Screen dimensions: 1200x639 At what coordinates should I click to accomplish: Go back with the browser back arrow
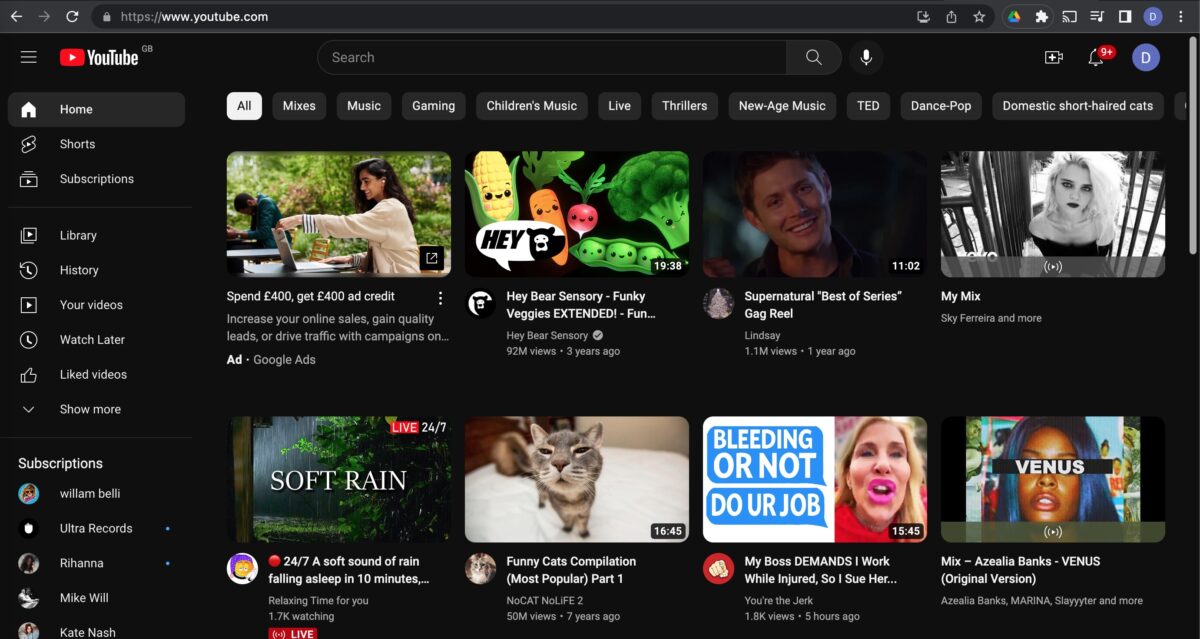coord(16,16)
